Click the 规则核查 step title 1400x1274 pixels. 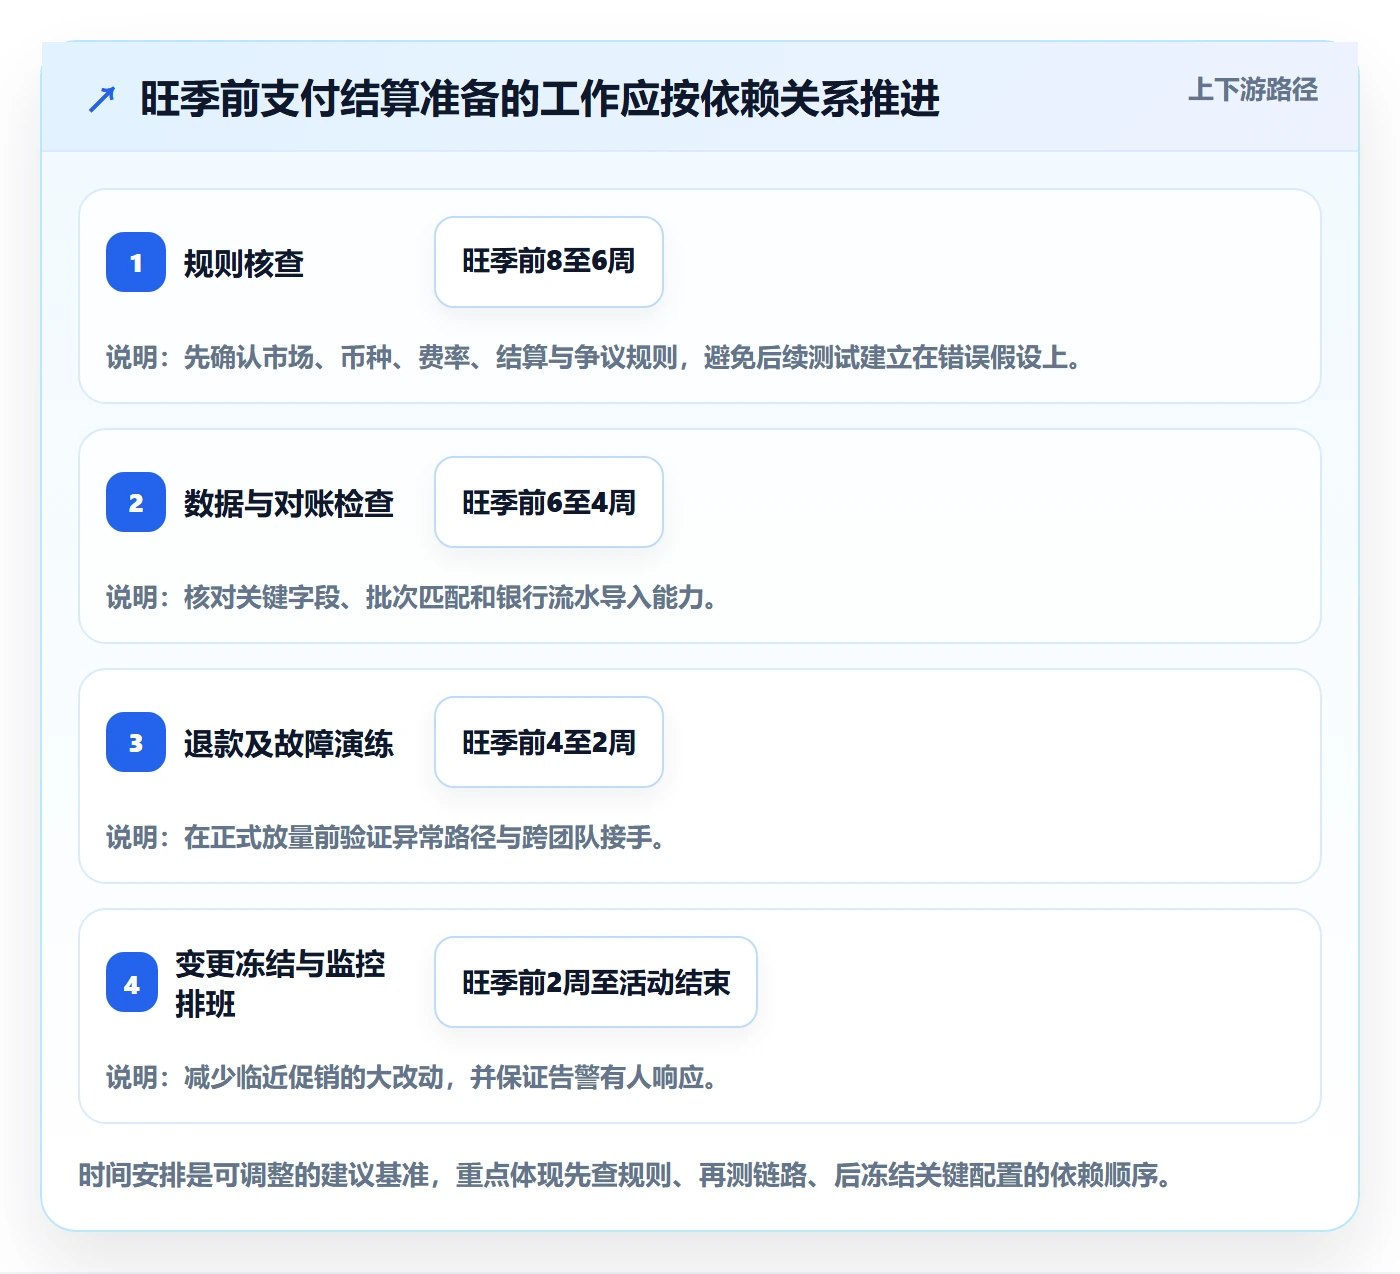coord(244,263)
